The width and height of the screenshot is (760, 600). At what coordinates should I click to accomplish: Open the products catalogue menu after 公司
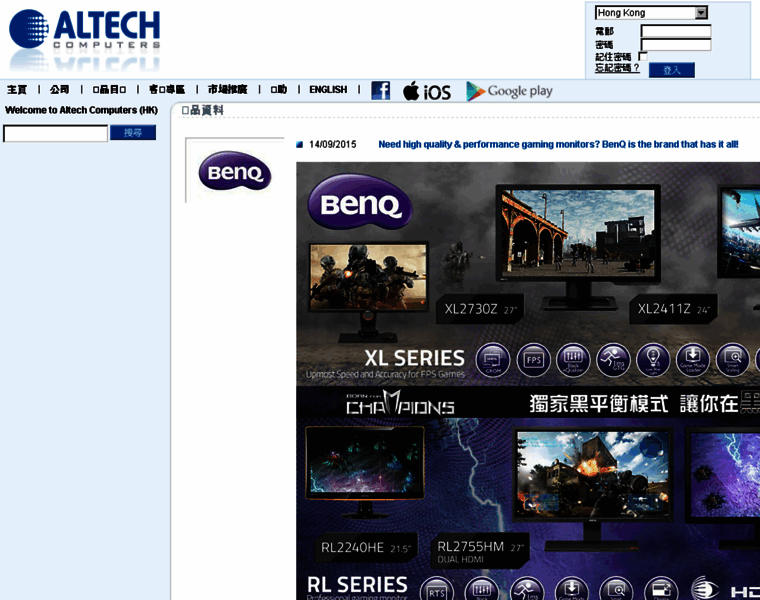point(109,90)
